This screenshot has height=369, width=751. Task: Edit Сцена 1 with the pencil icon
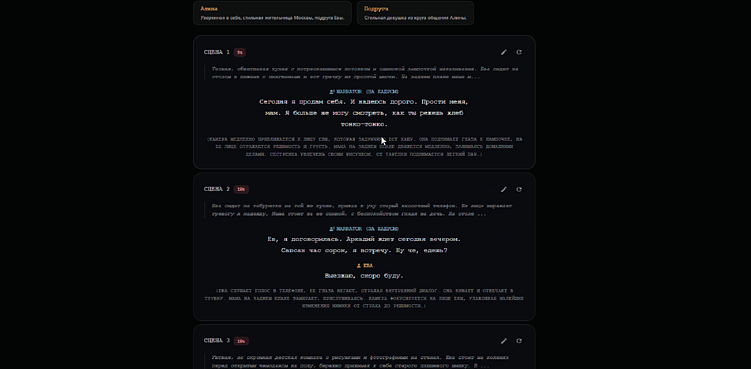(x=503, y=52)
